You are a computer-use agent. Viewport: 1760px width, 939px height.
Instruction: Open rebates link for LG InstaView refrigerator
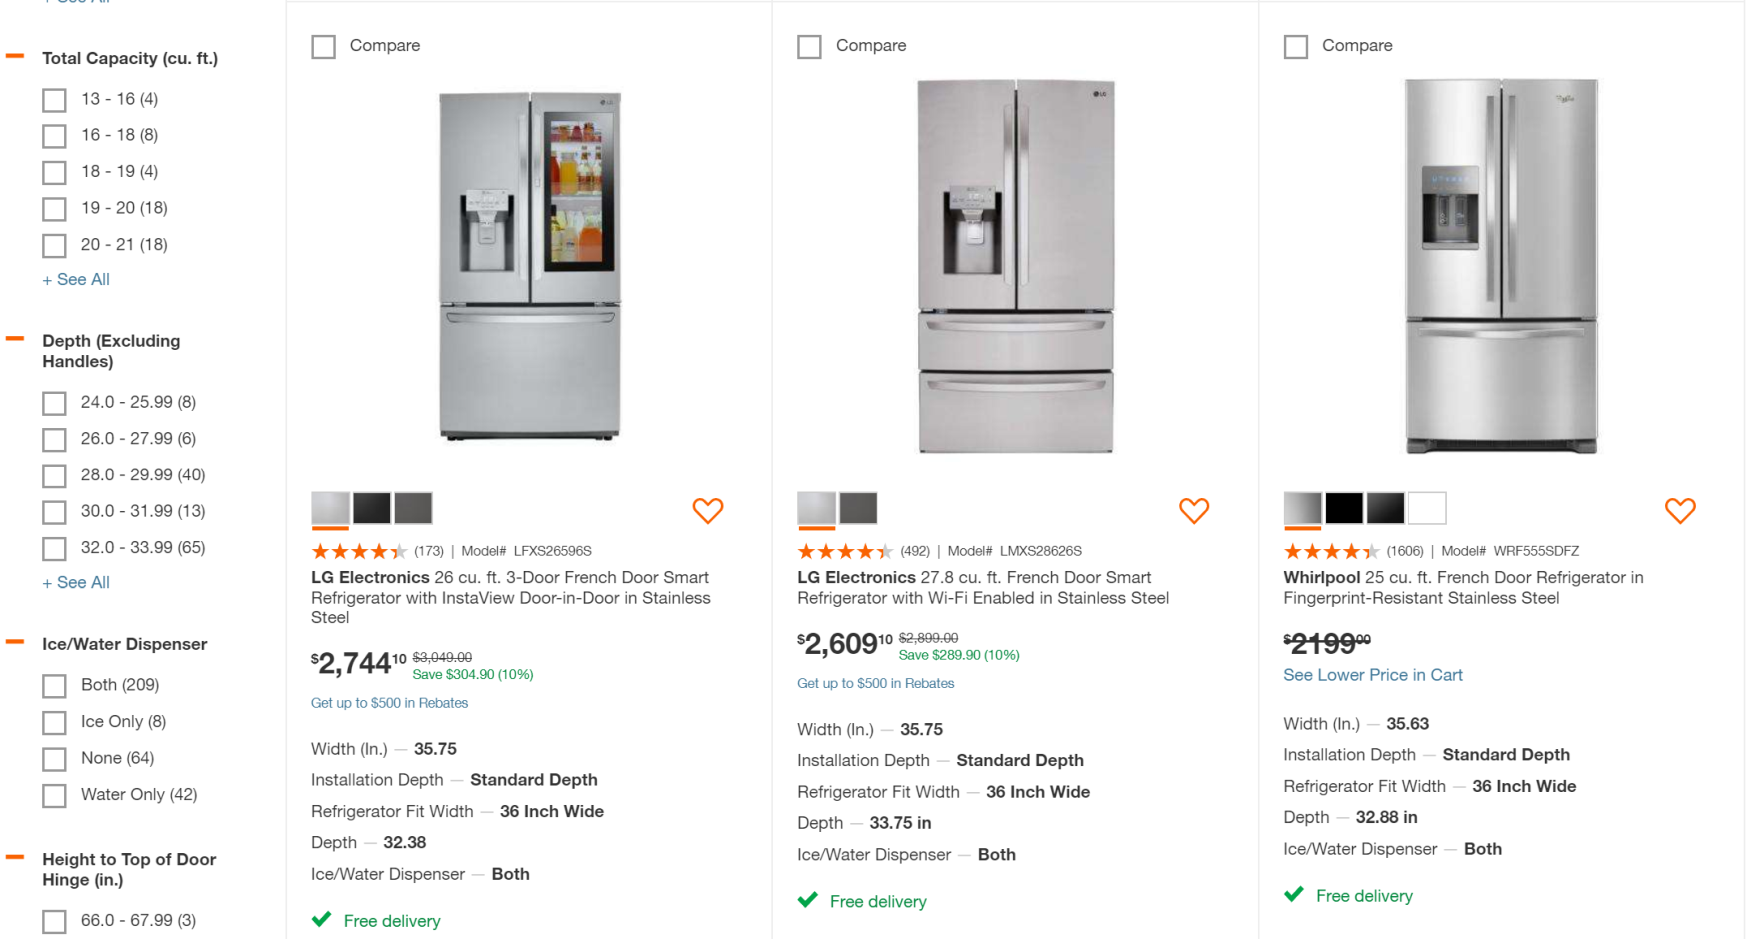click(389, 703)
